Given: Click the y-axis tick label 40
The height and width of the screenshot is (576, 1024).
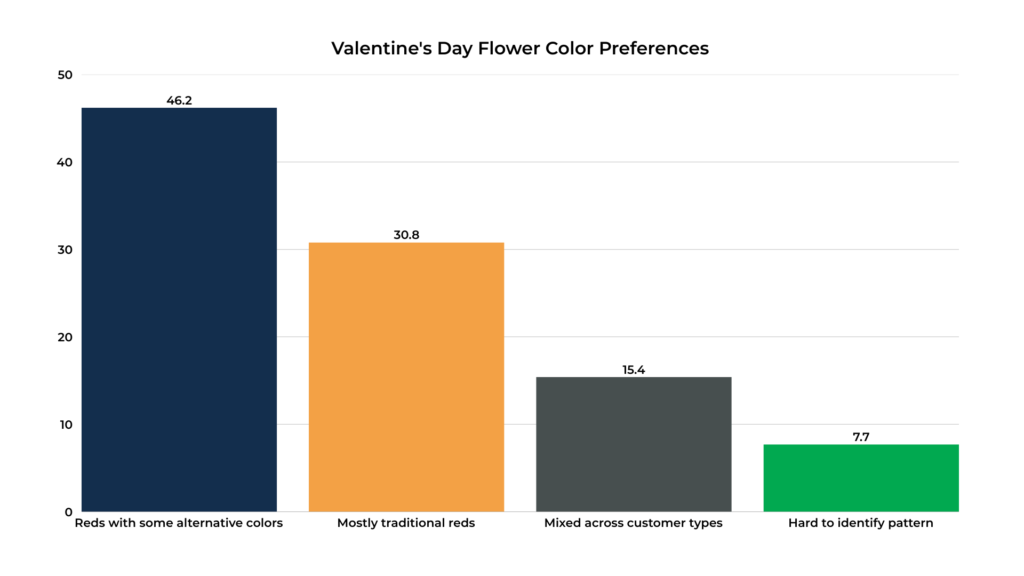Looking at the screenshot, I should (x=65, y=162).
